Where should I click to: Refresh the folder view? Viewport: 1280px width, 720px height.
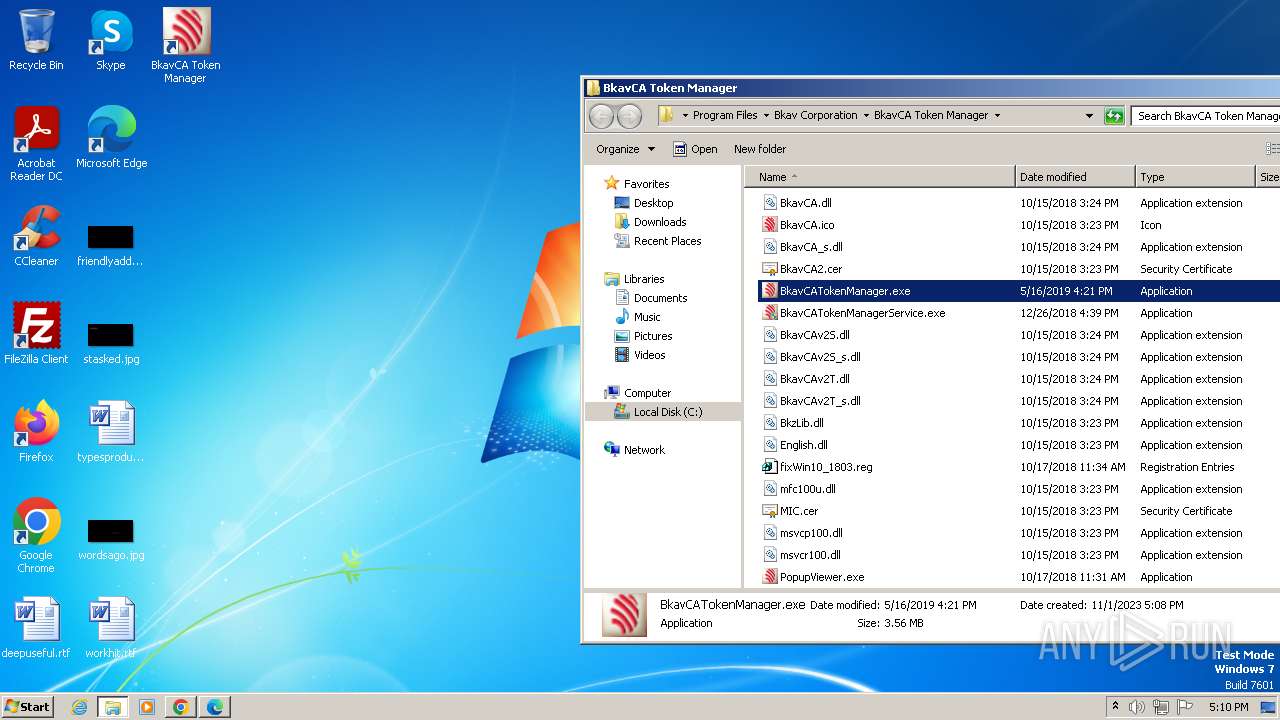[1114, 116]
